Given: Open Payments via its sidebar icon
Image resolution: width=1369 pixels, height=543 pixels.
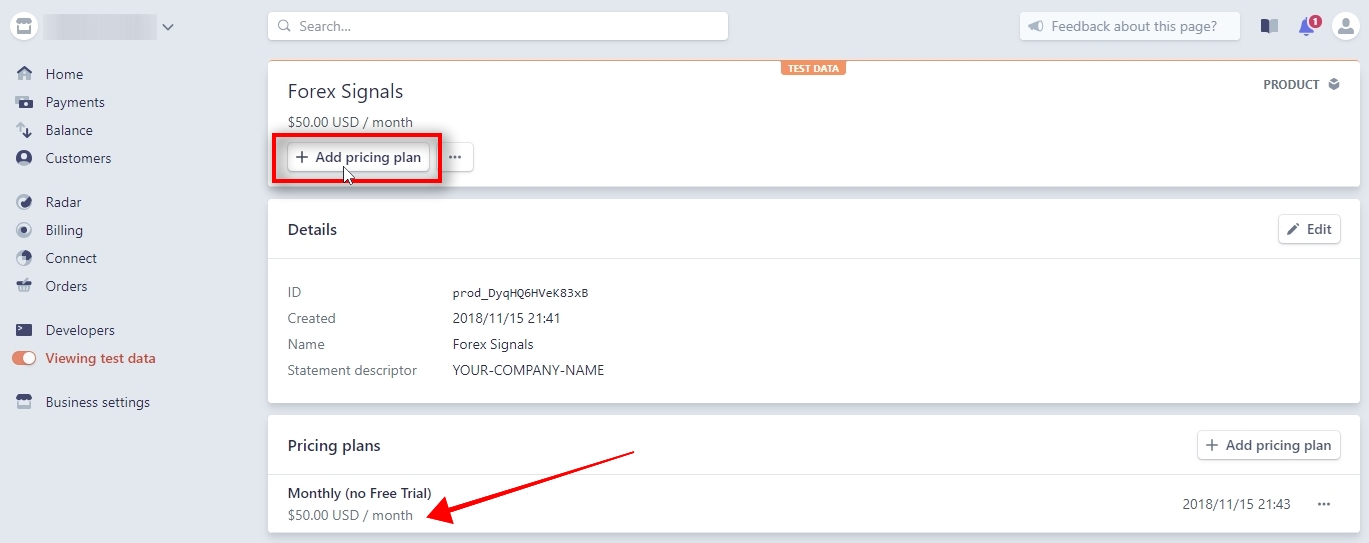Looking at the screenshot, I should (25, 102).
